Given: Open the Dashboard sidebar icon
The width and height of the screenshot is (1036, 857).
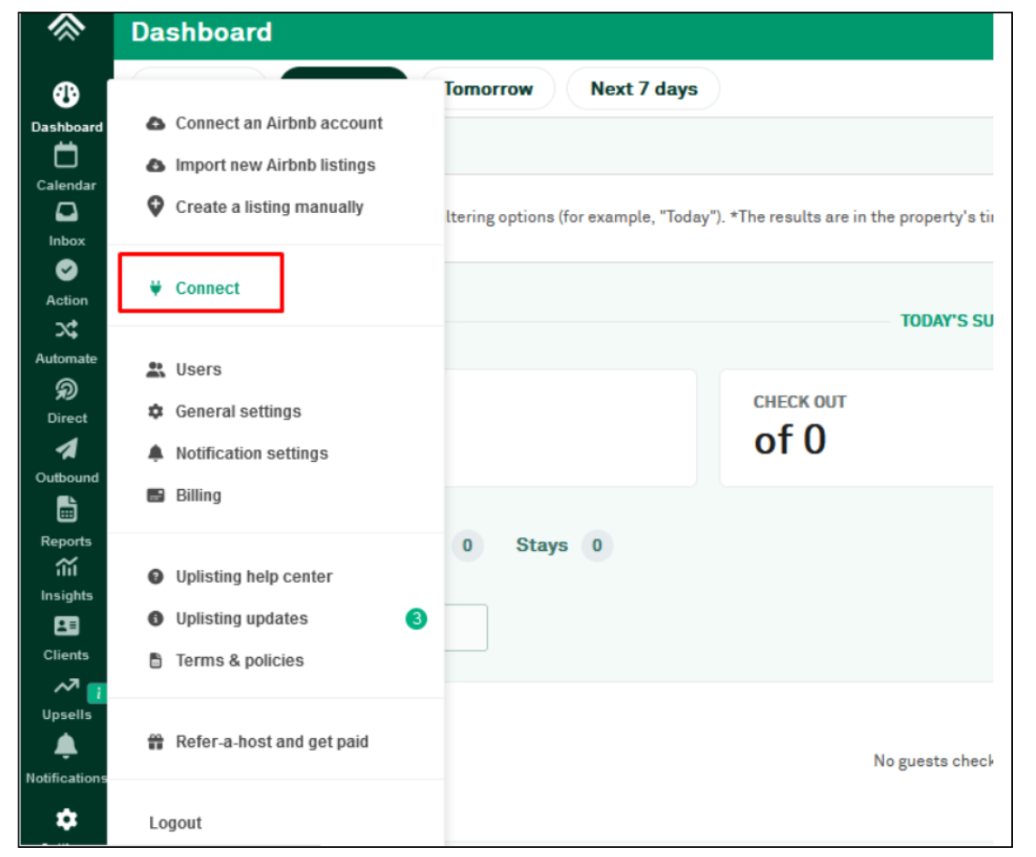Looking at the screenshot, I should 66,95.
